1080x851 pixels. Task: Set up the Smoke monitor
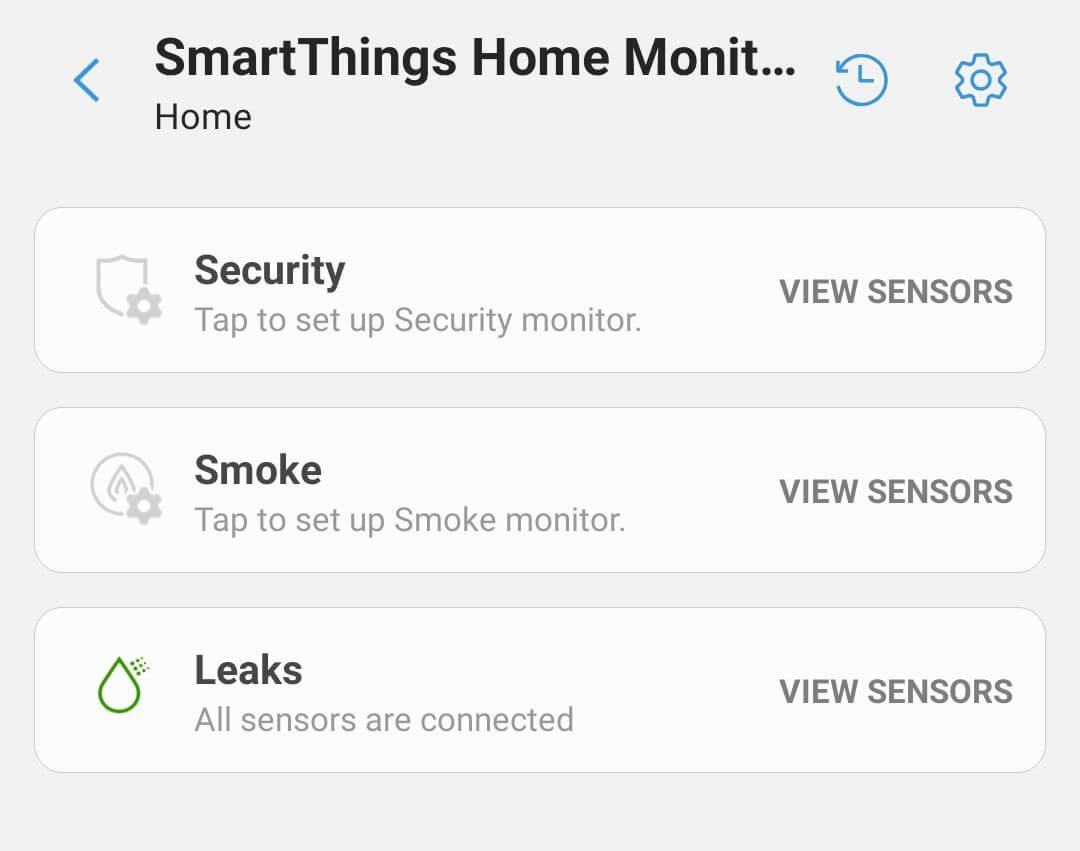click(x=400, y=490)
